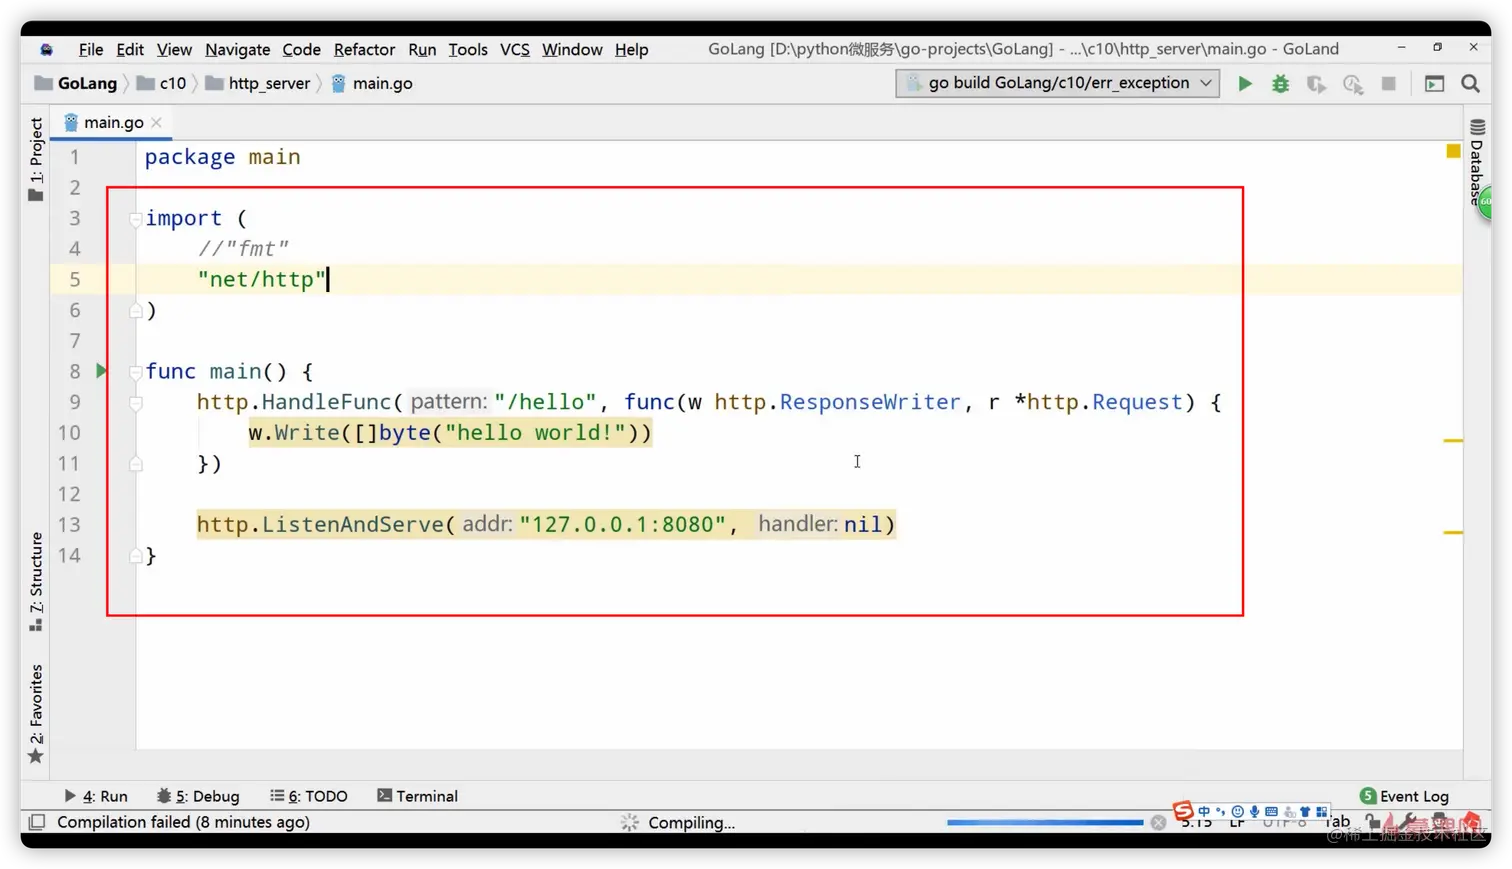Open the Edit menu
1512x869 pixels.
[130, 49]
